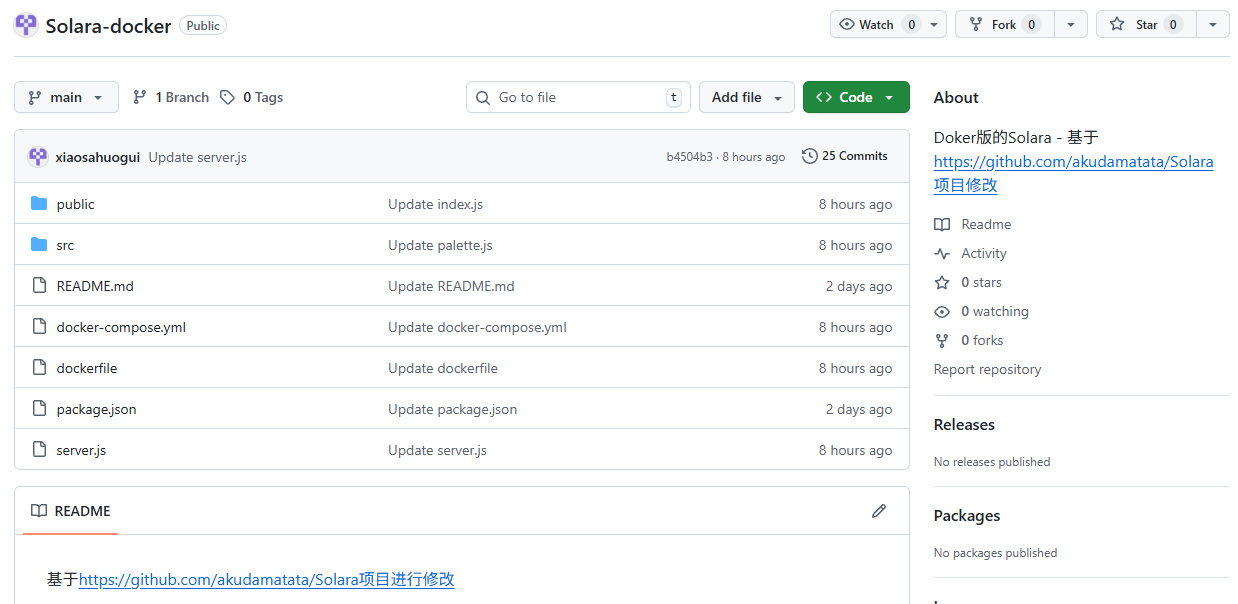This screenshot has height=604, width=1238.
Task: Select the README tab
Action: coord(71,511)
